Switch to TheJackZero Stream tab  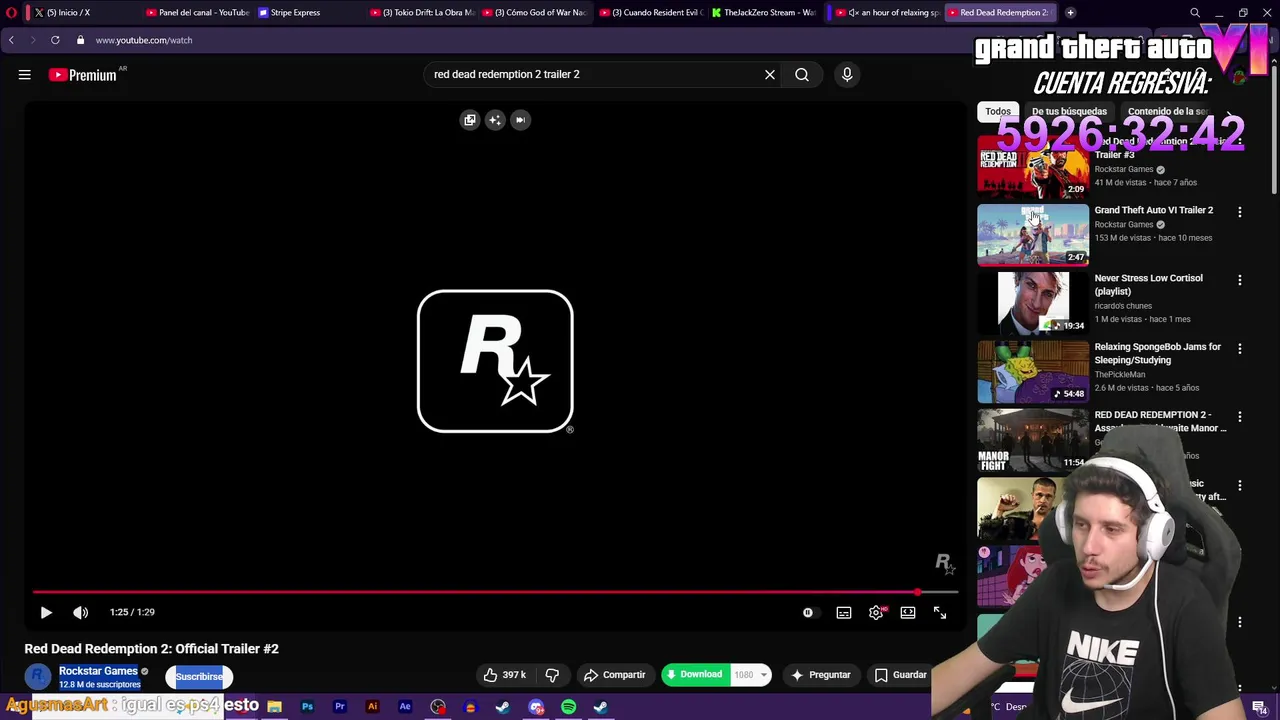tap(763, 13)
